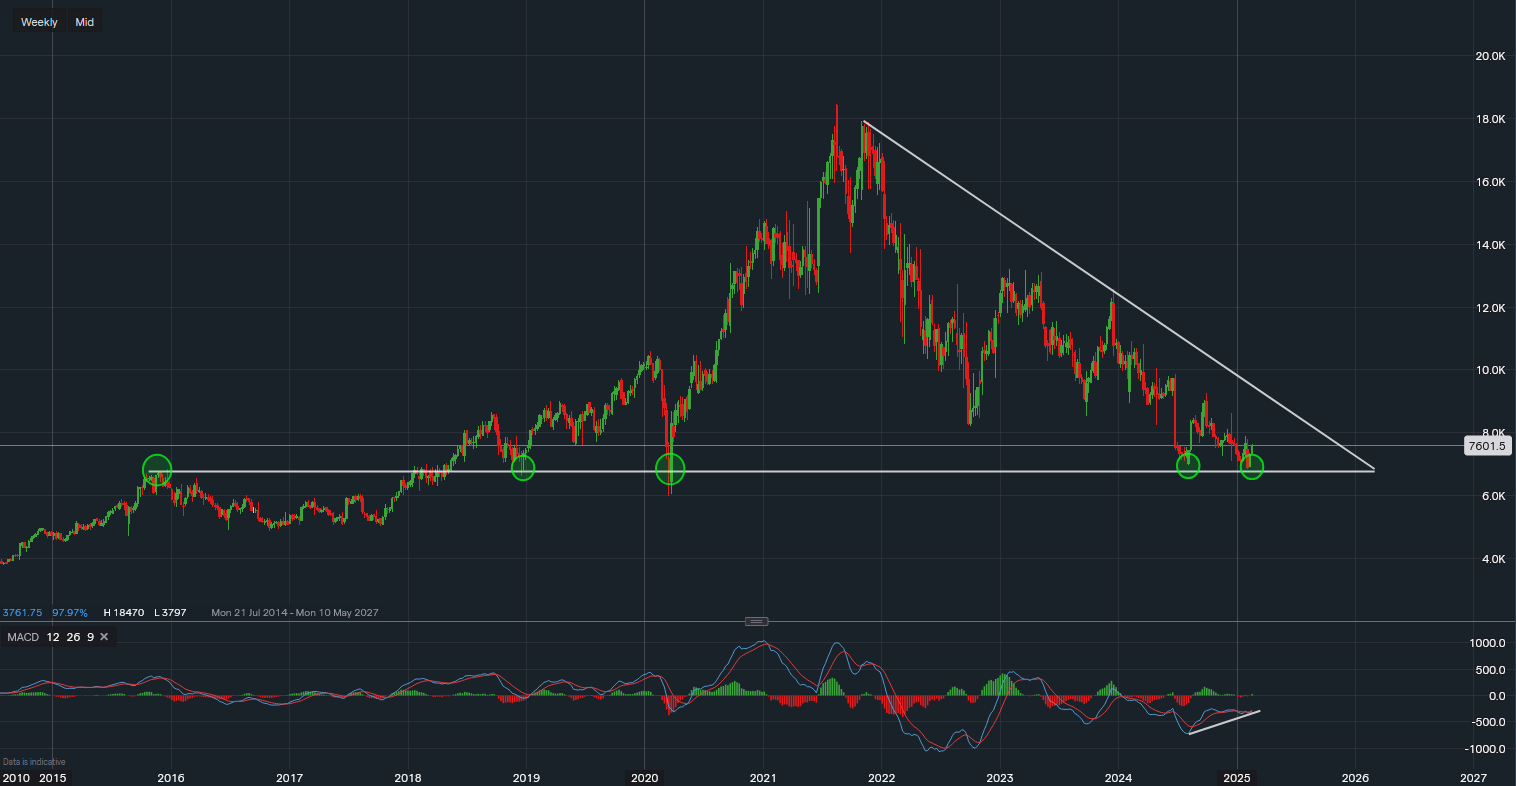Click the 7601.5 current price label
The image size is (1516, 786).
click(x=1486, y=446)
